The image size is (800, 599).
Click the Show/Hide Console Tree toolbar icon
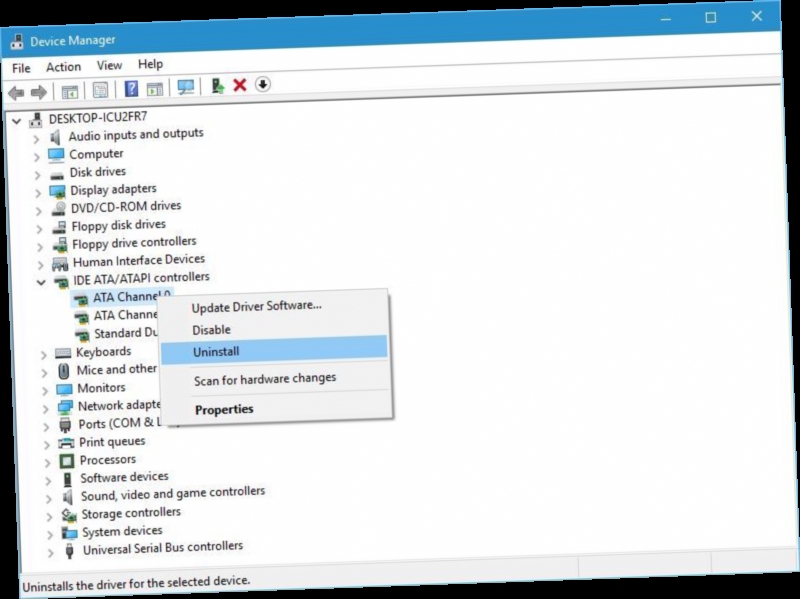[71, 89]
